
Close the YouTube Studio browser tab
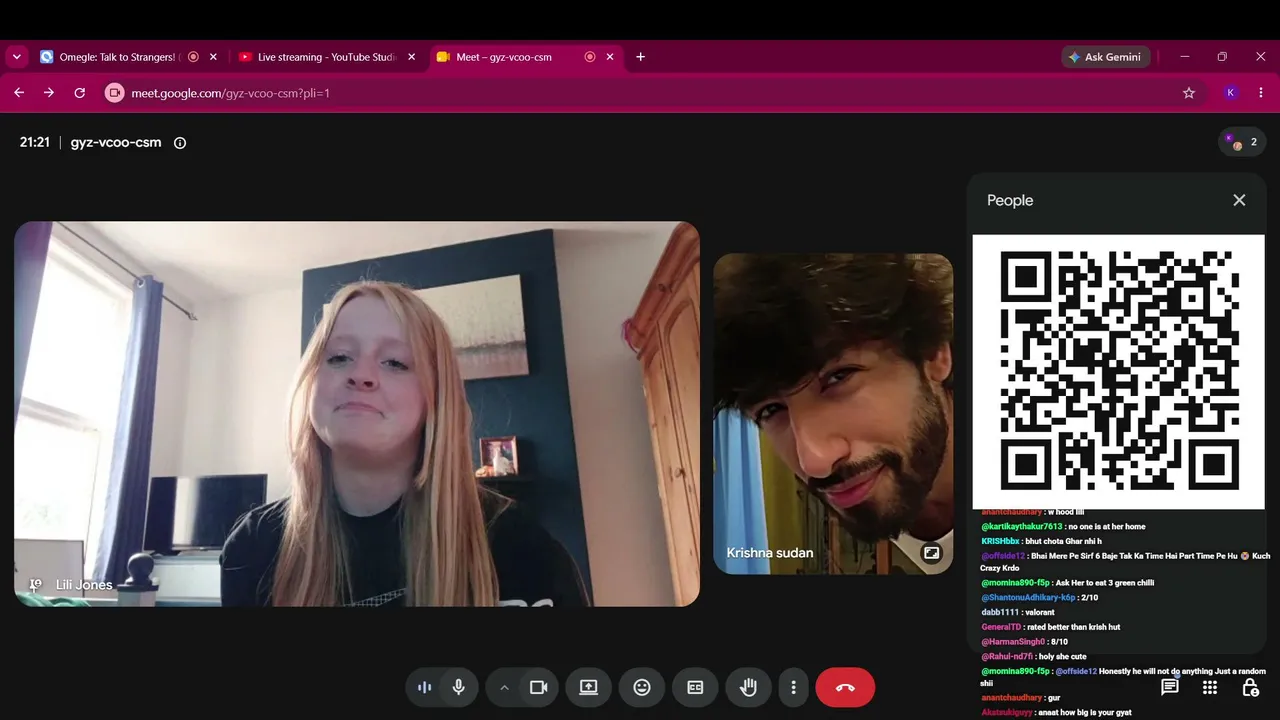411,57
